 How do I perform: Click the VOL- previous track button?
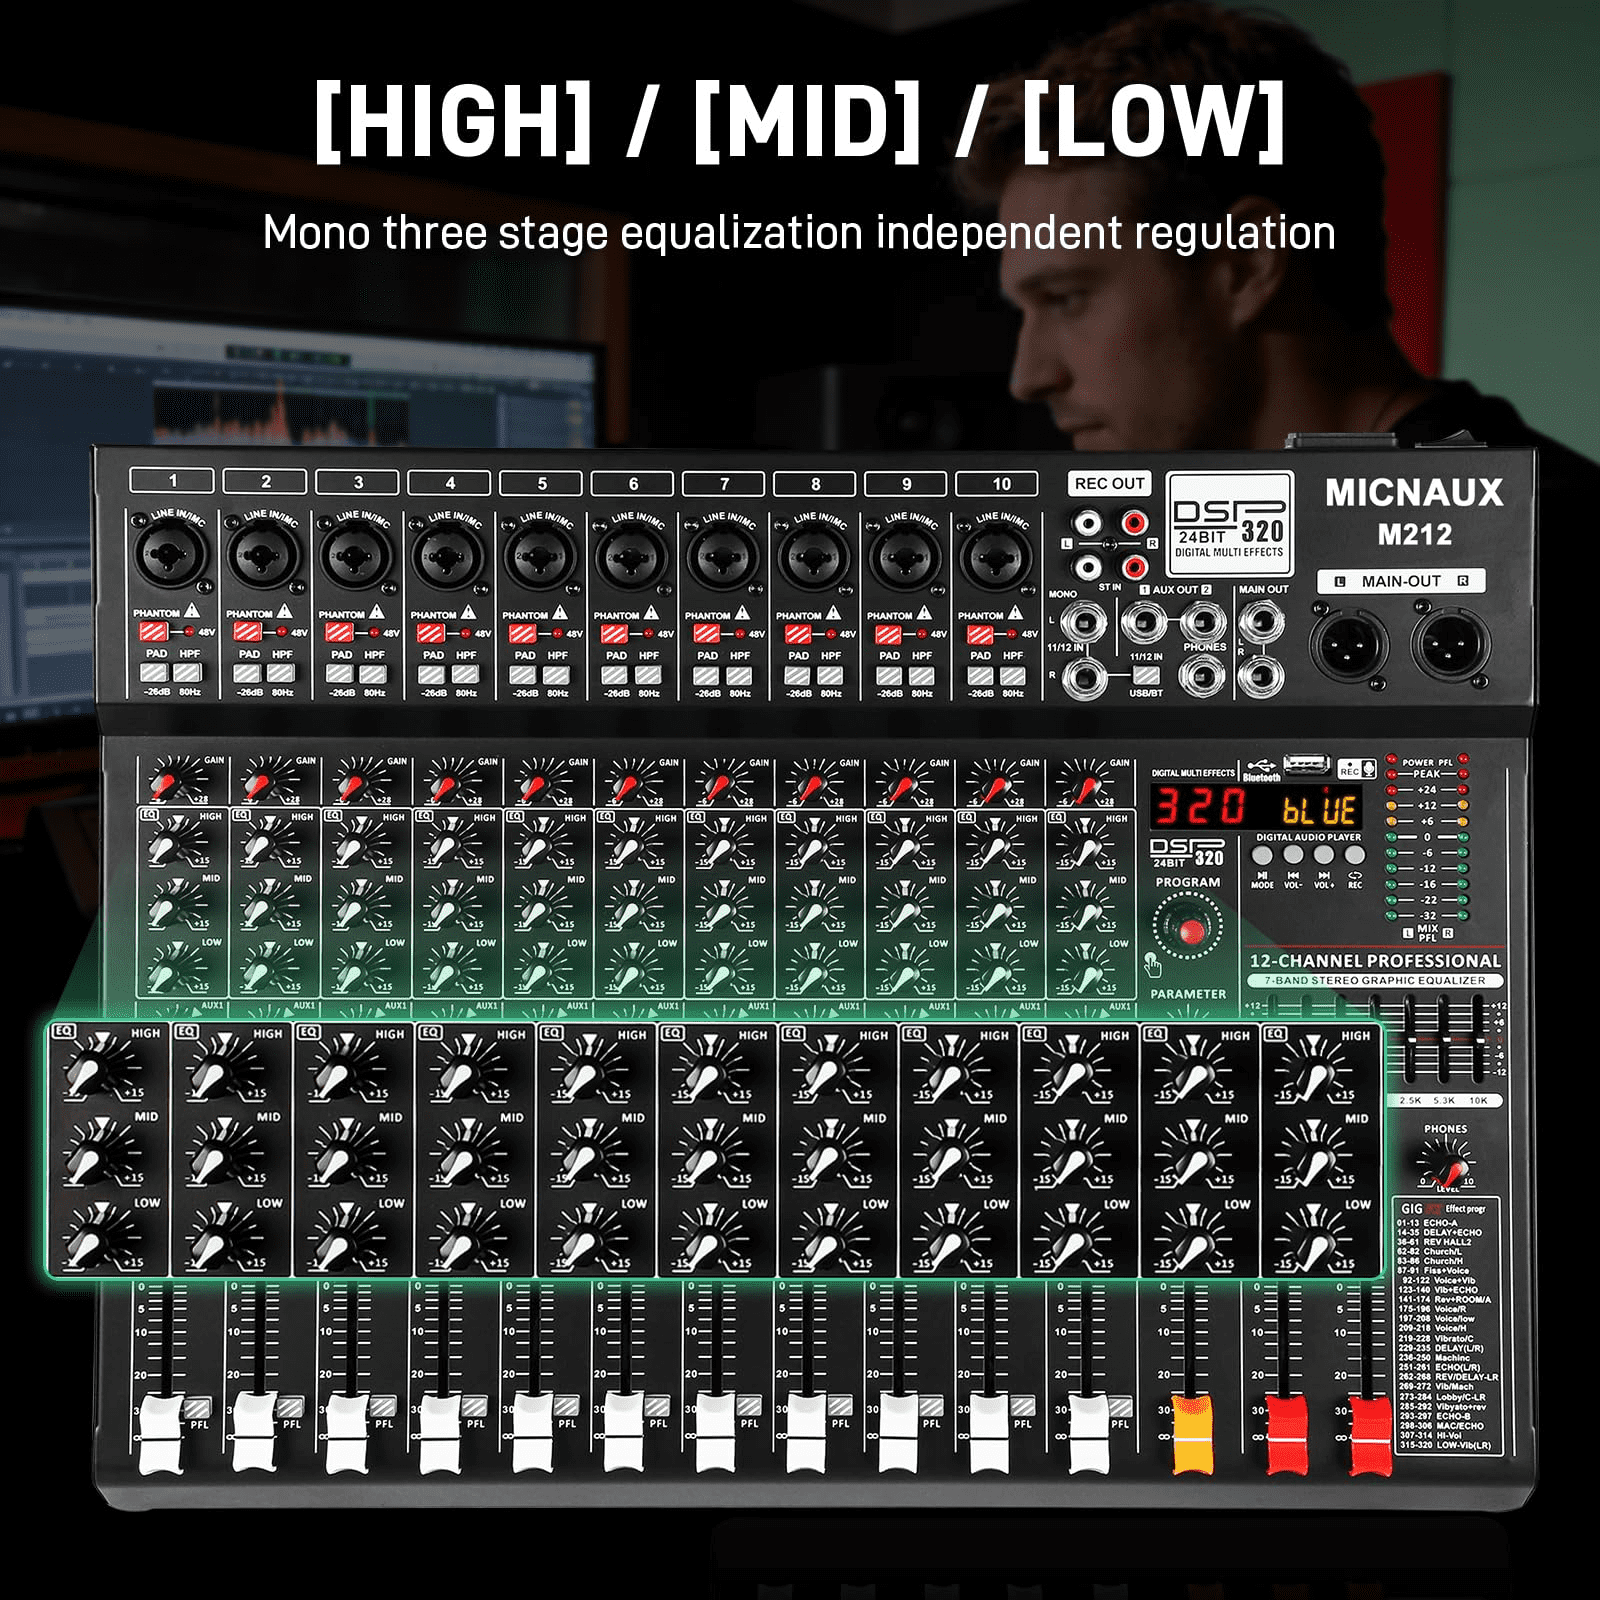(x=1293, y=856)
